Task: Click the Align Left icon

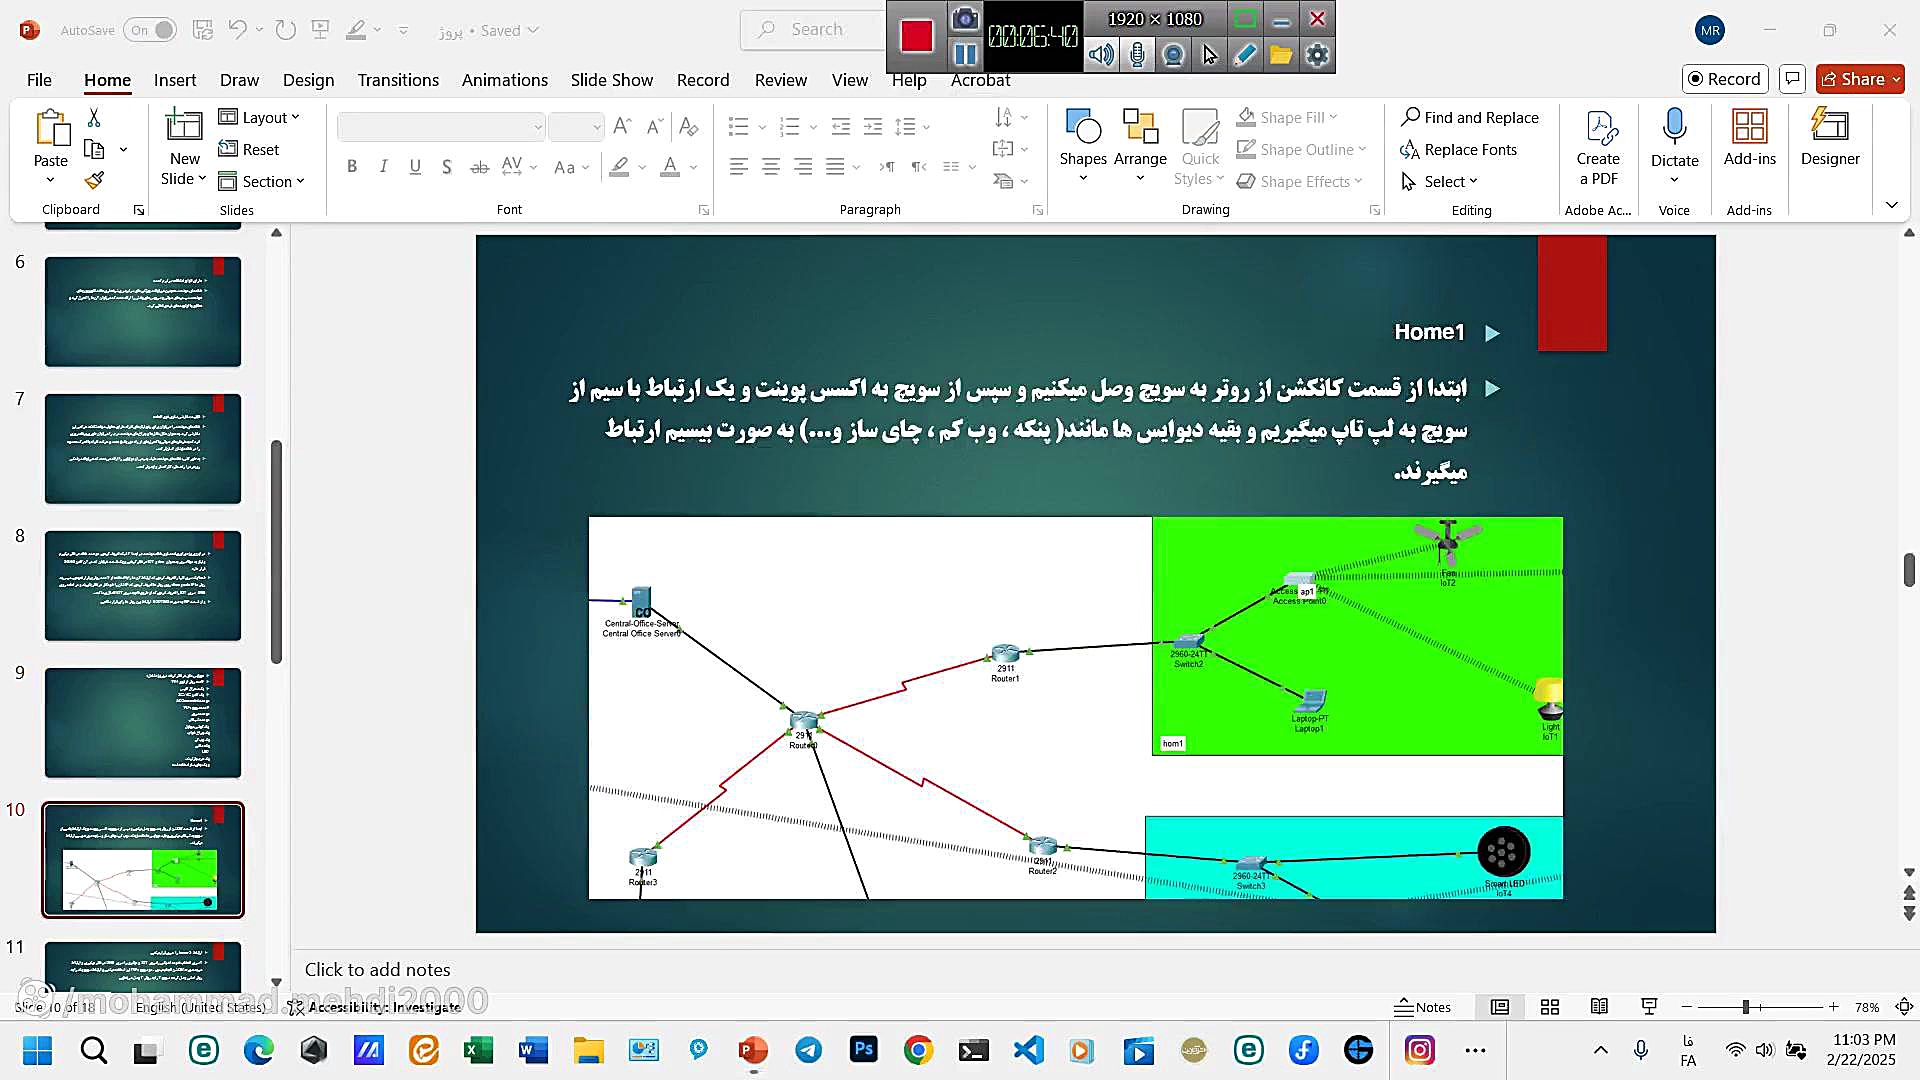Action: point(739,167)
